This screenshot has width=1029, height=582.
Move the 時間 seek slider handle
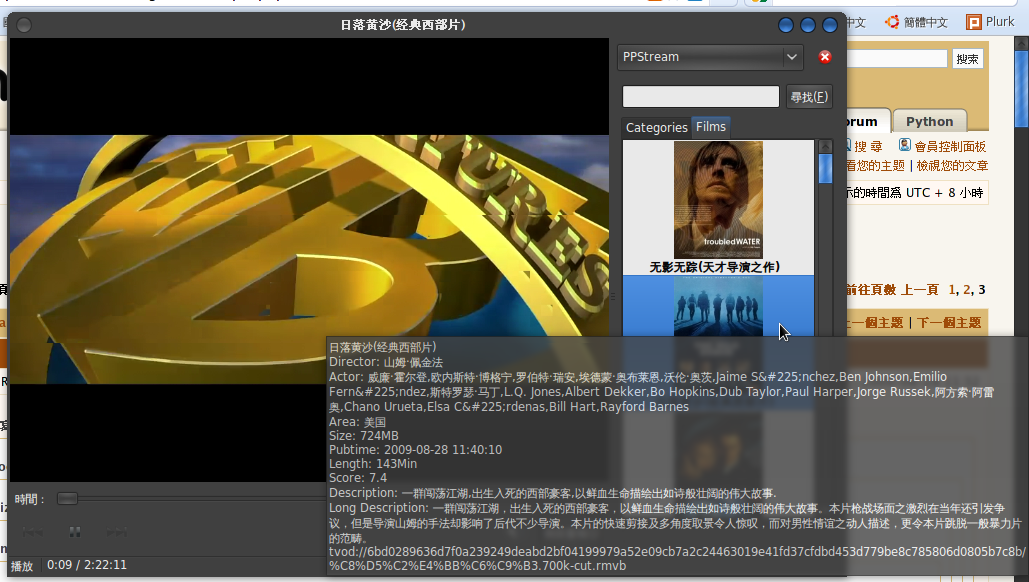(67, 499)
